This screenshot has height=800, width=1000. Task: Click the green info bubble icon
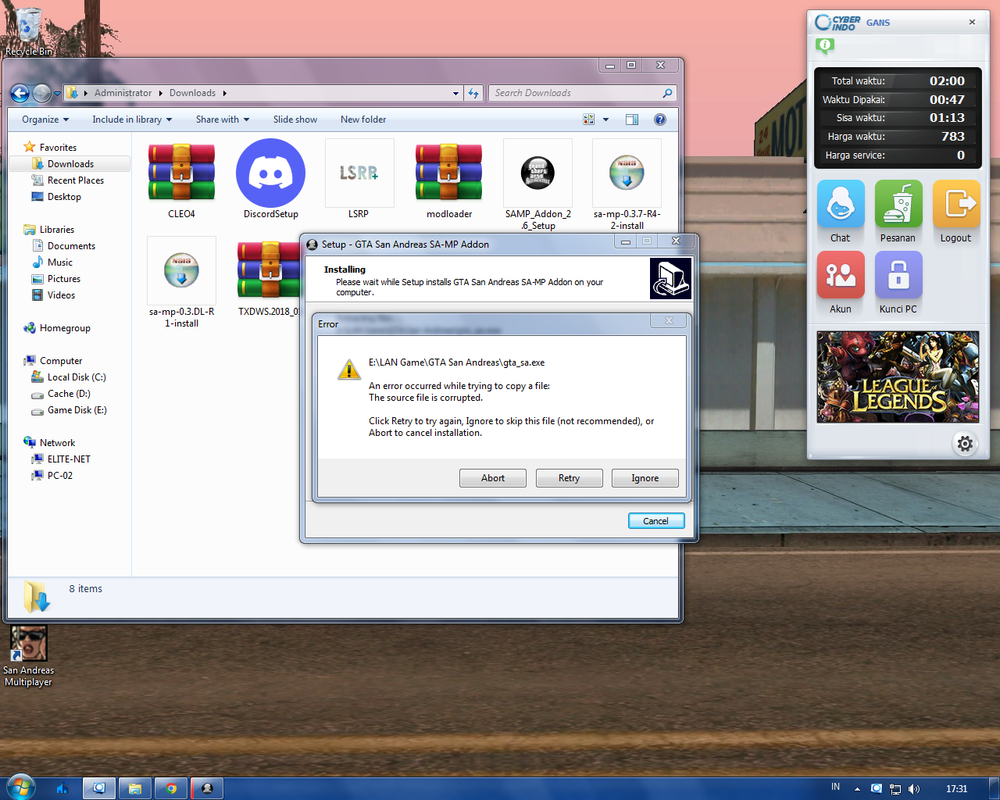pos(825,45)
